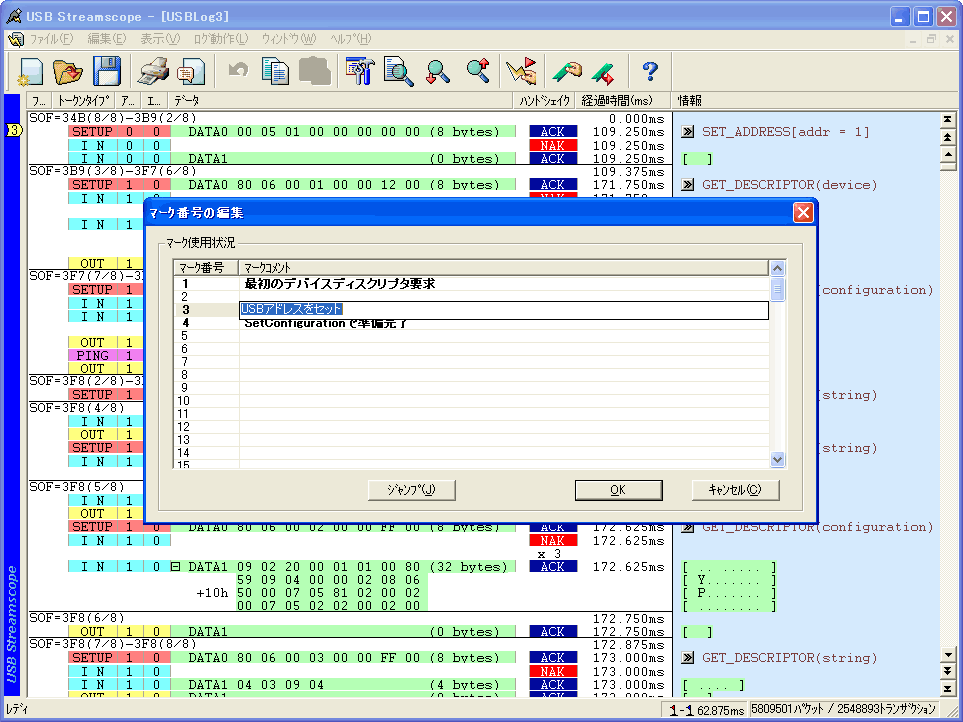963x722 pixels.
Task: Jump to the bottom of the log scrollbar
Action: point(948,689)
